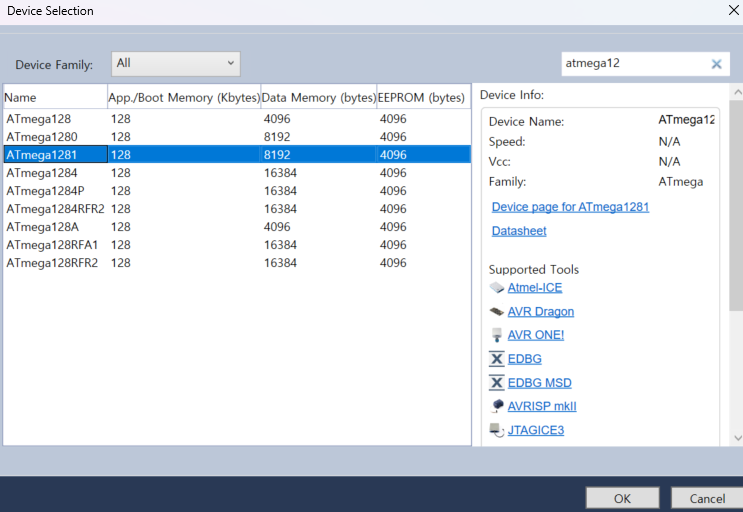The width and height of the screenshot is (743, 512).
Task: Click the AVRISP mkII tool icon
Action: (497, 406)
